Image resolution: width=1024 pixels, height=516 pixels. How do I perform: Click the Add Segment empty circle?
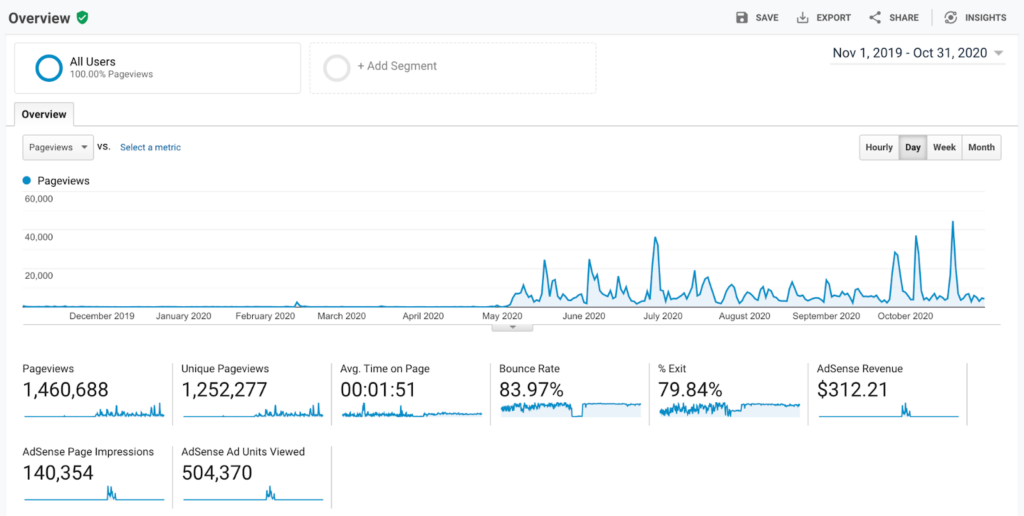337,68
